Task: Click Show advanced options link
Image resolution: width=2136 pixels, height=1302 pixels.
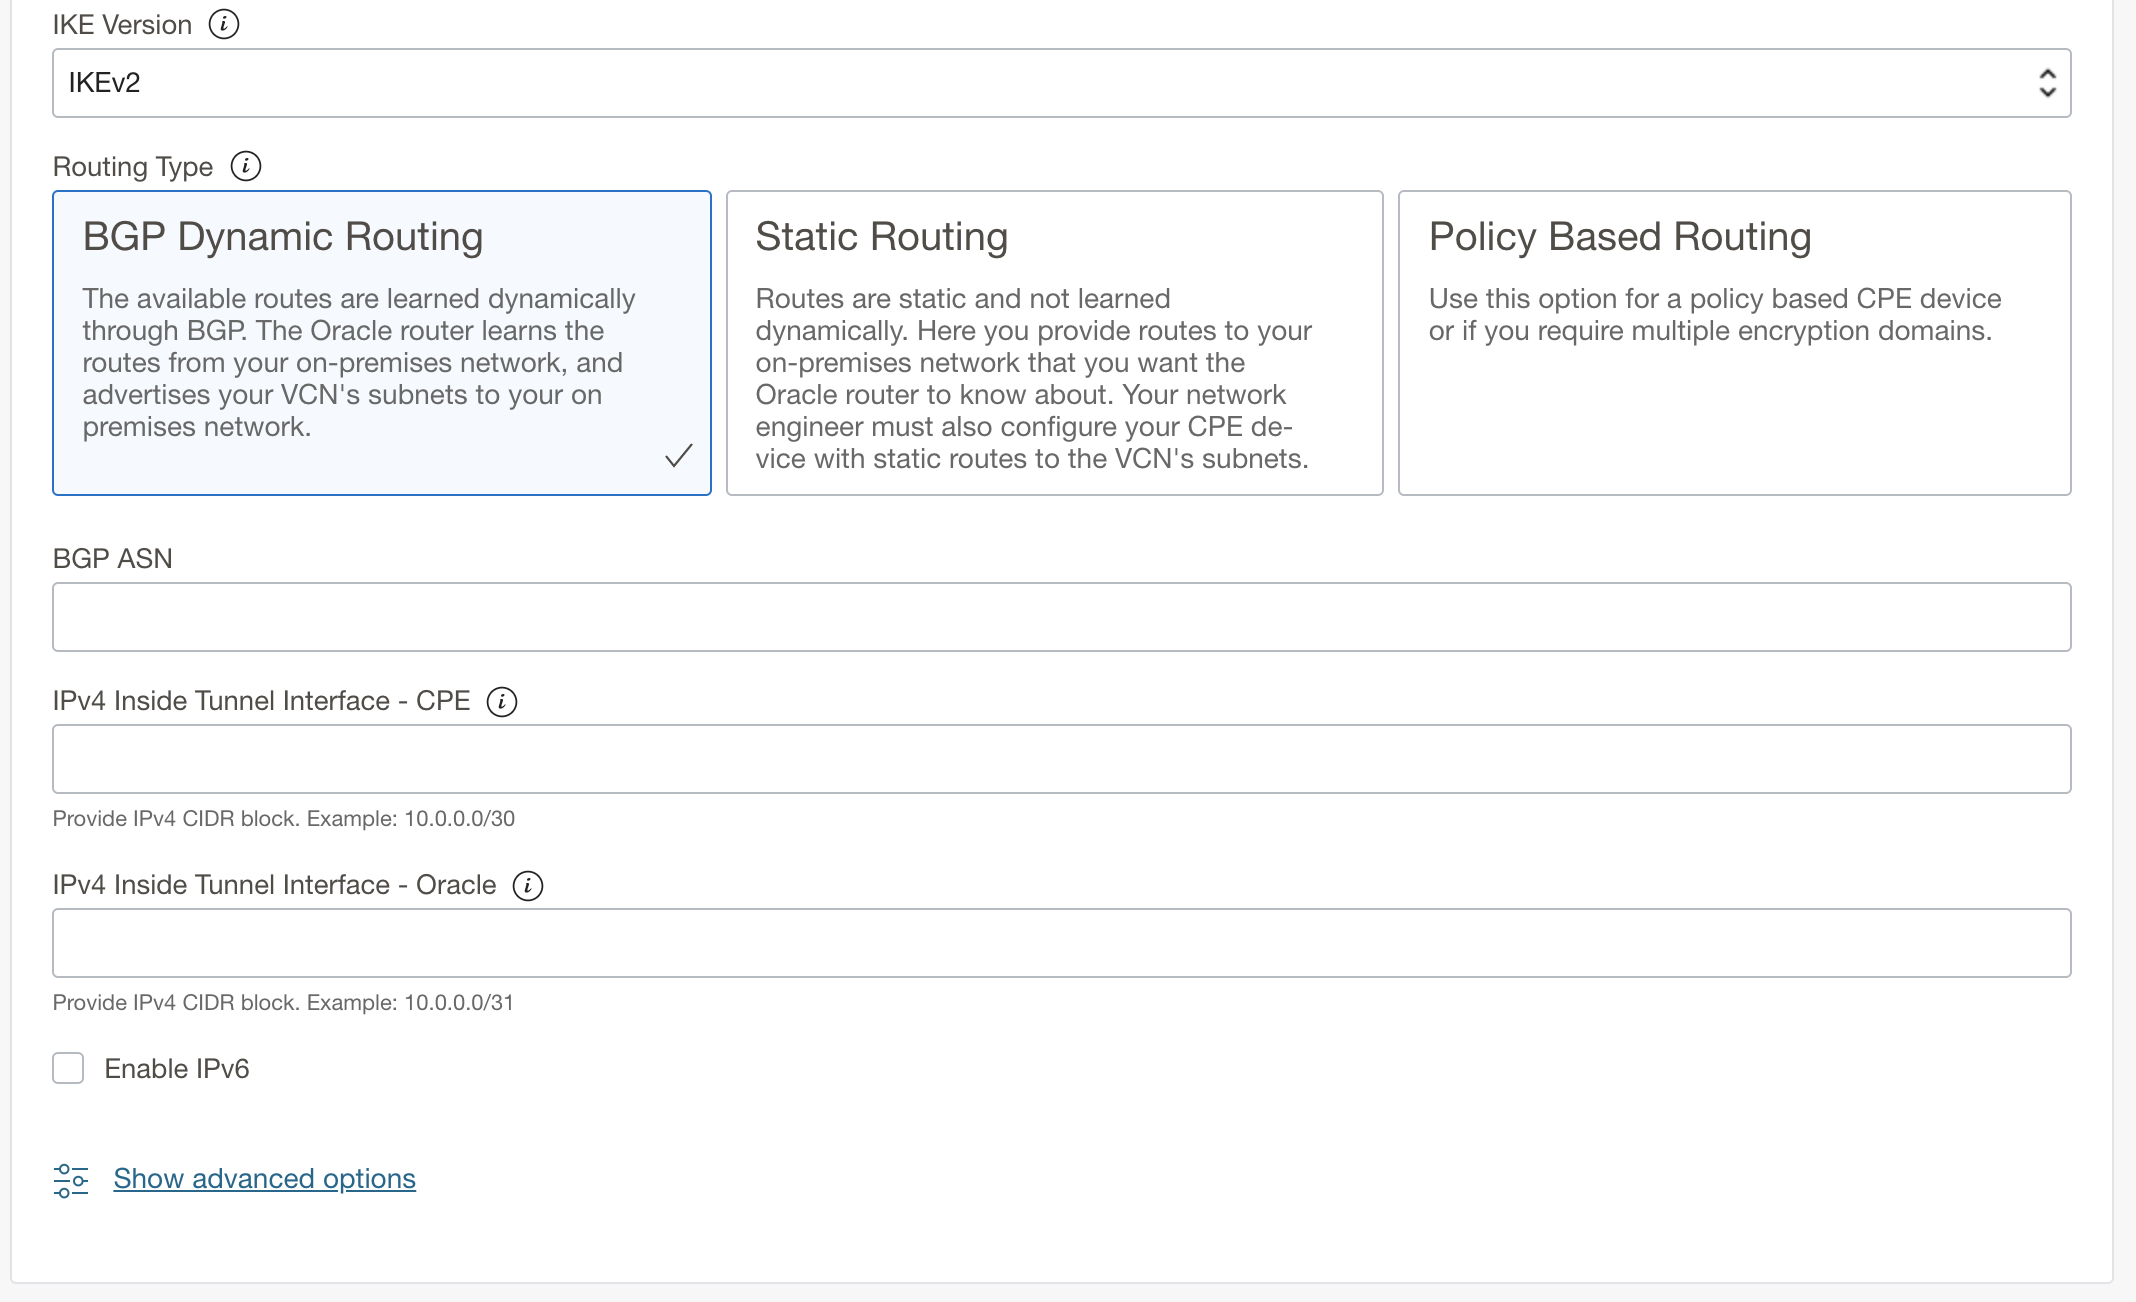Action: click(x=263, y=1178)
